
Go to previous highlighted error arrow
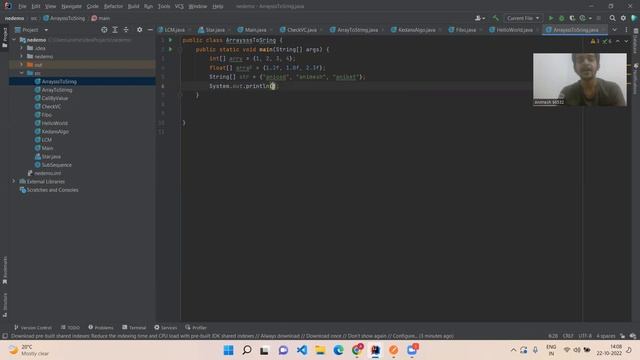[618, 41]
